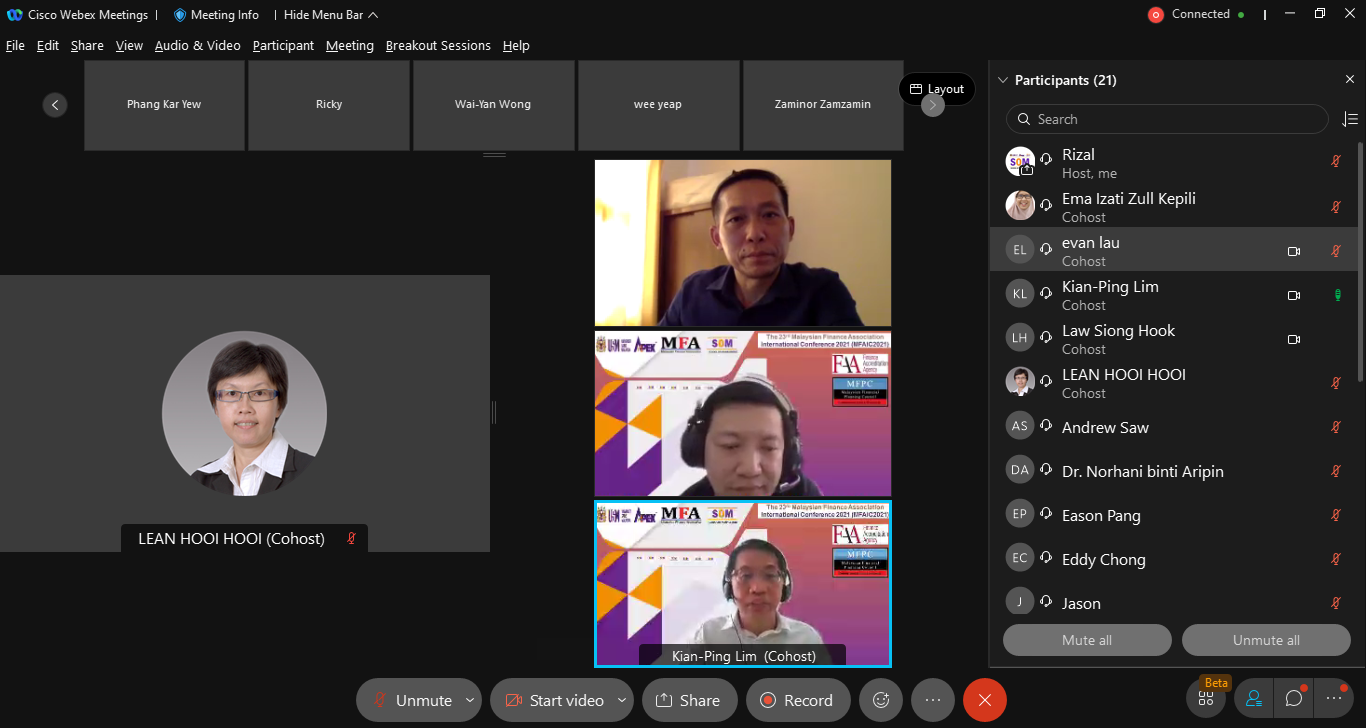Screen dimensions: 1366x728
Task: Open the apps grid icon with Beta badge
Action: (1206, 699)
